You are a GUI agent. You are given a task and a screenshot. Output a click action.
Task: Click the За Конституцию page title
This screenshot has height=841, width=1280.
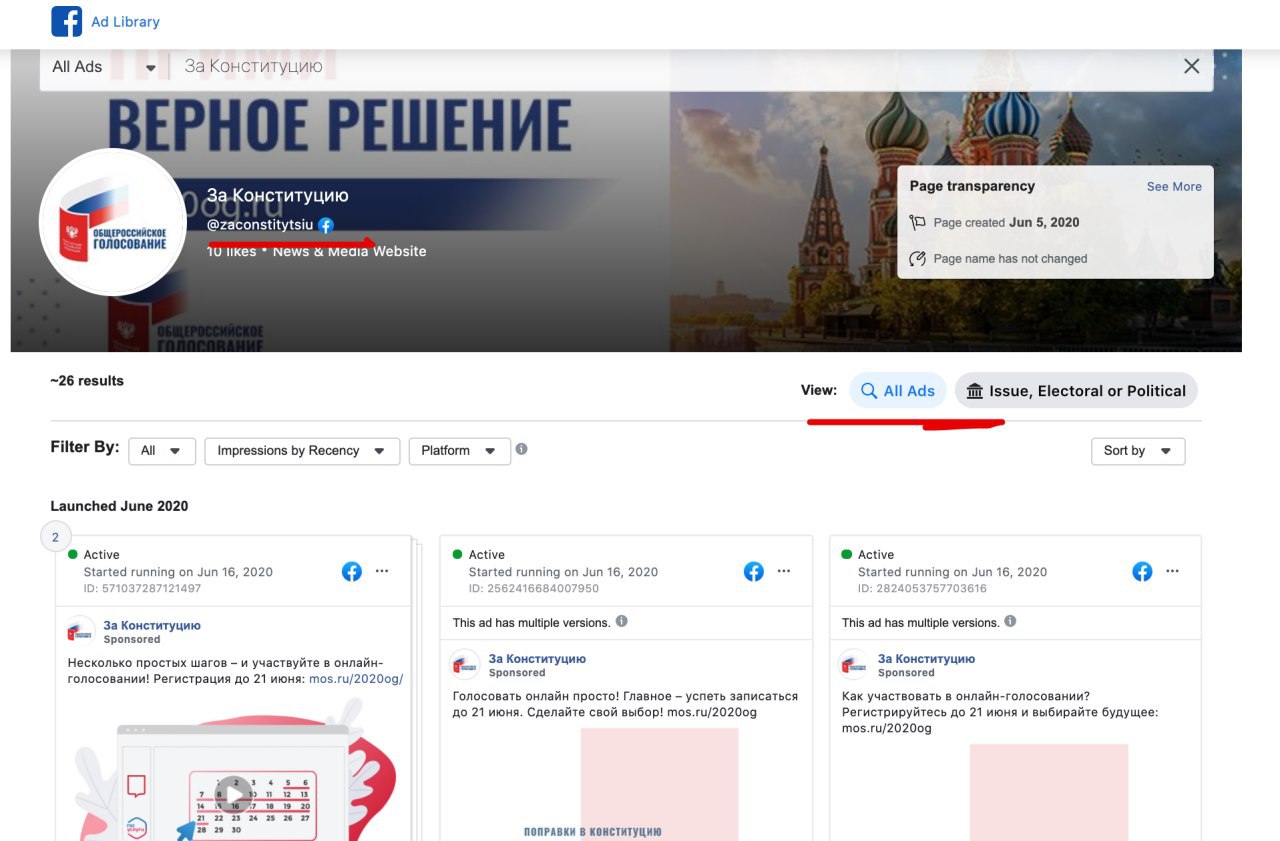coord(277,195)
